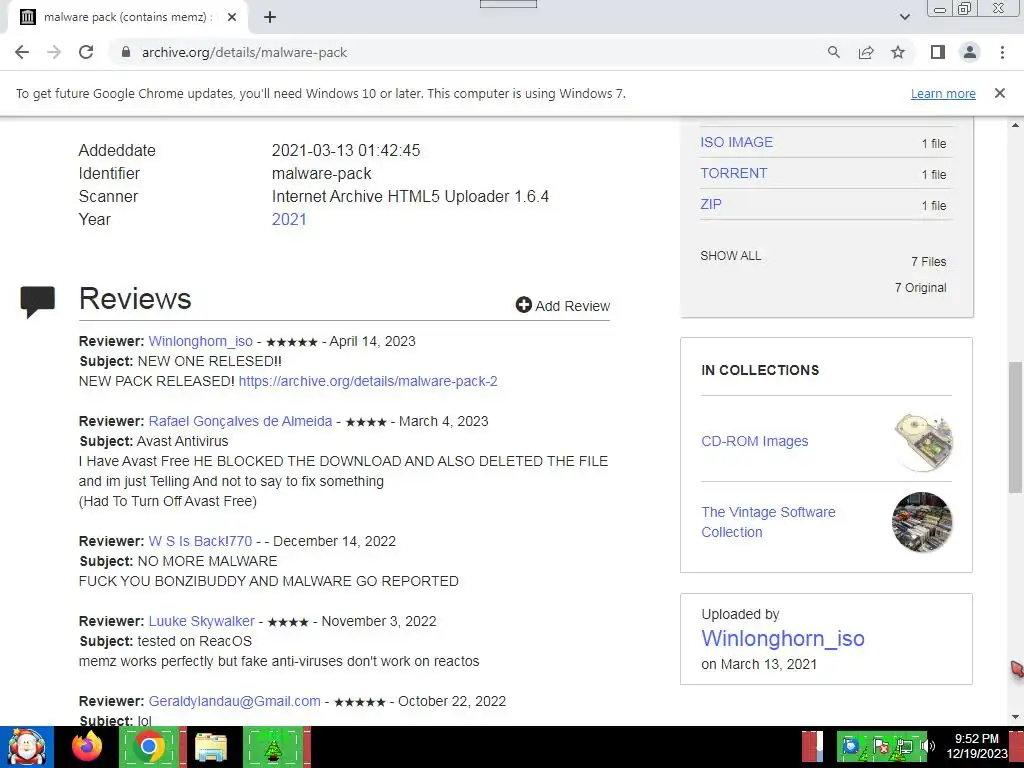Click the Internet Archive HTML5 Uploader text
This screenshot has width=1024, height=768.
[410, 197]
